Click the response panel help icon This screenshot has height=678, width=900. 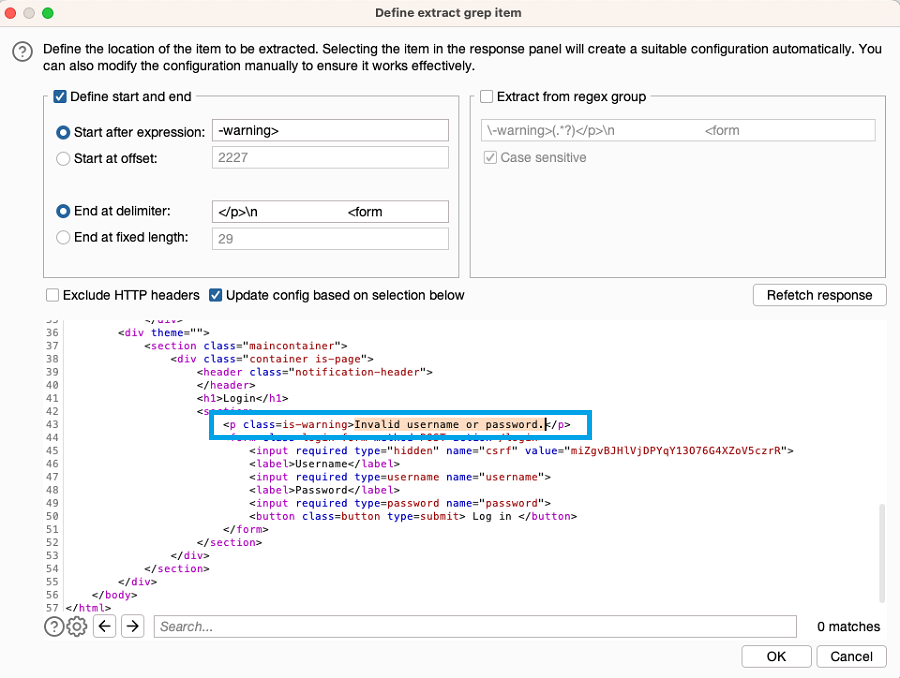click(x=54, y=626)
